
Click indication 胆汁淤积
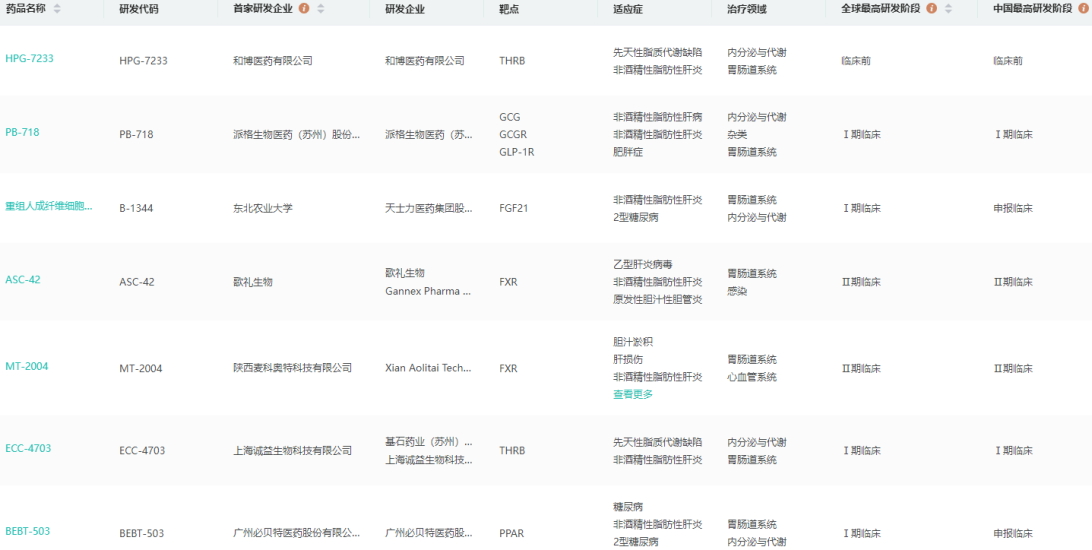[633, 342]
